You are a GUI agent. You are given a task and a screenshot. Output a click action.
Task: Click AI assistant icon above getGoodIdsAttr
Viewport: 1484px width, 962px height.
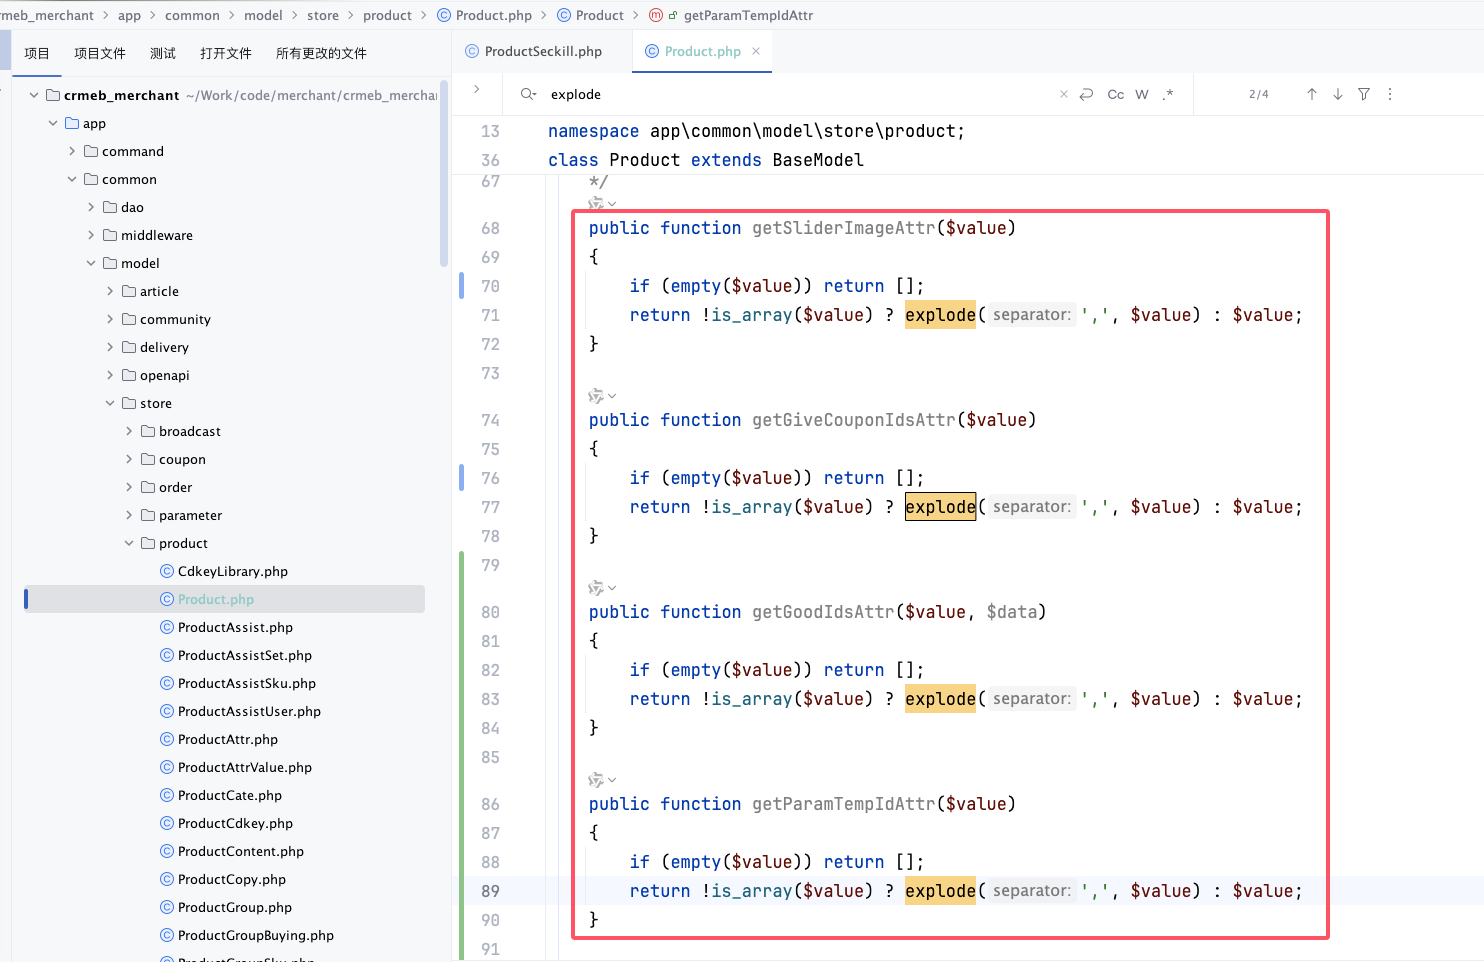[596, 588]
